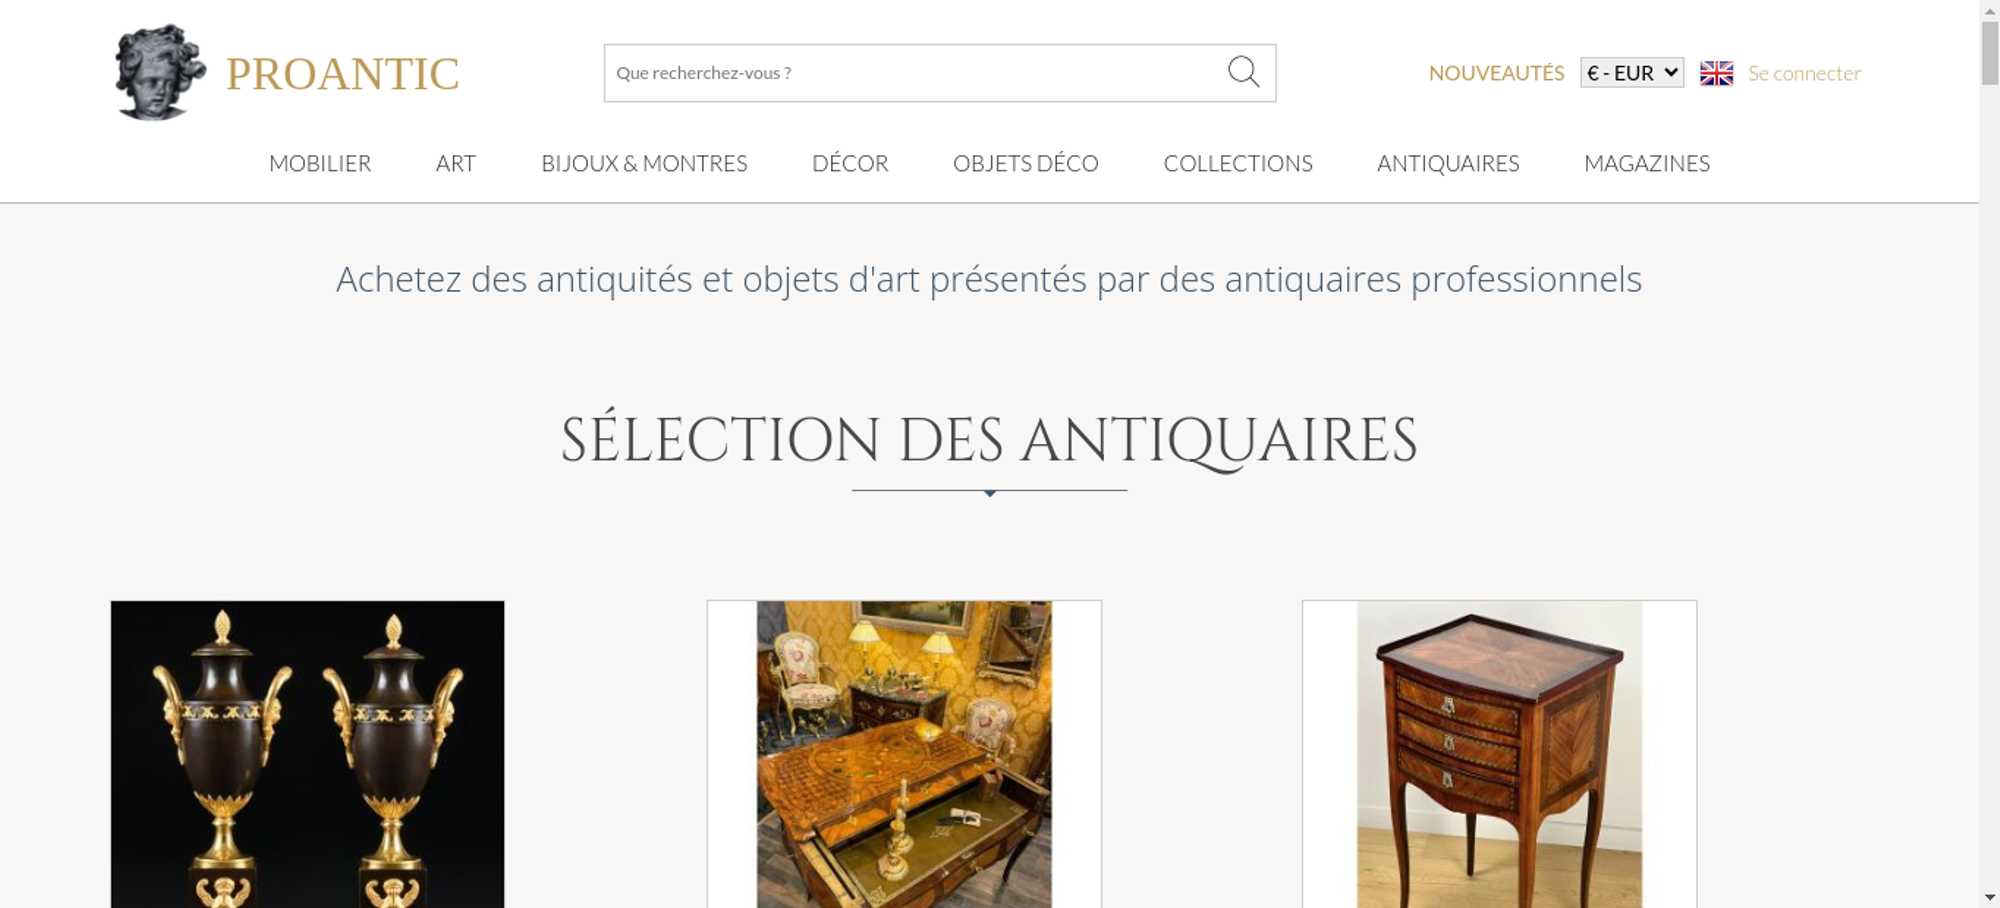Viewport: 2000px width, 908px height.
Task: Open the small marquetry chest thumbnail
Action: pos(1499,754)
